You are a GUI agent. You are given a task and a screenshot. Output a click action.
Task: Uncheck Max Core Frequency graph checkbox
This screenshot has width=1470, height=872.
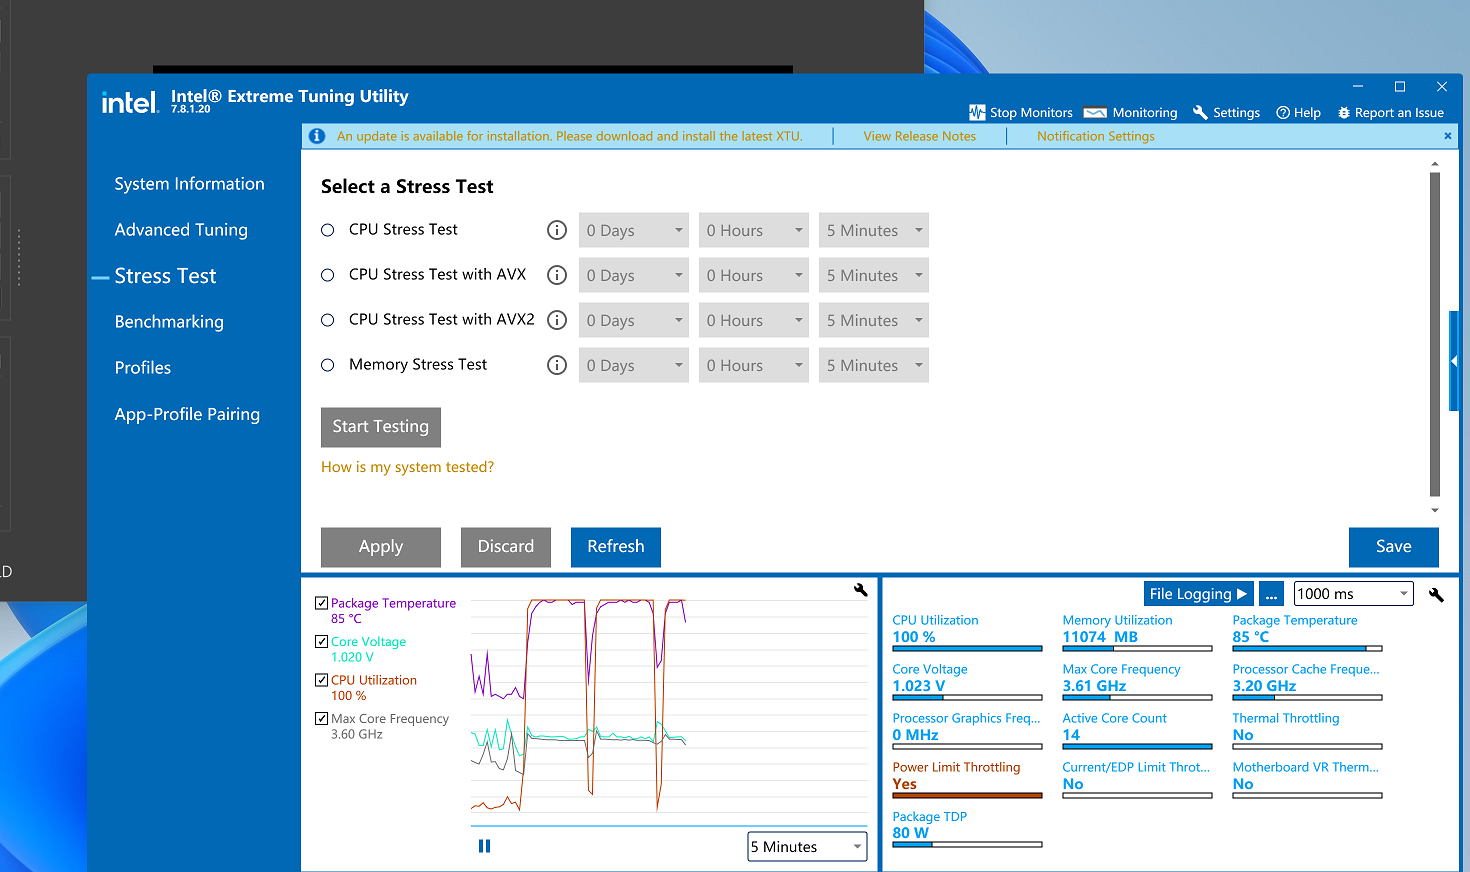coord(321,718)
